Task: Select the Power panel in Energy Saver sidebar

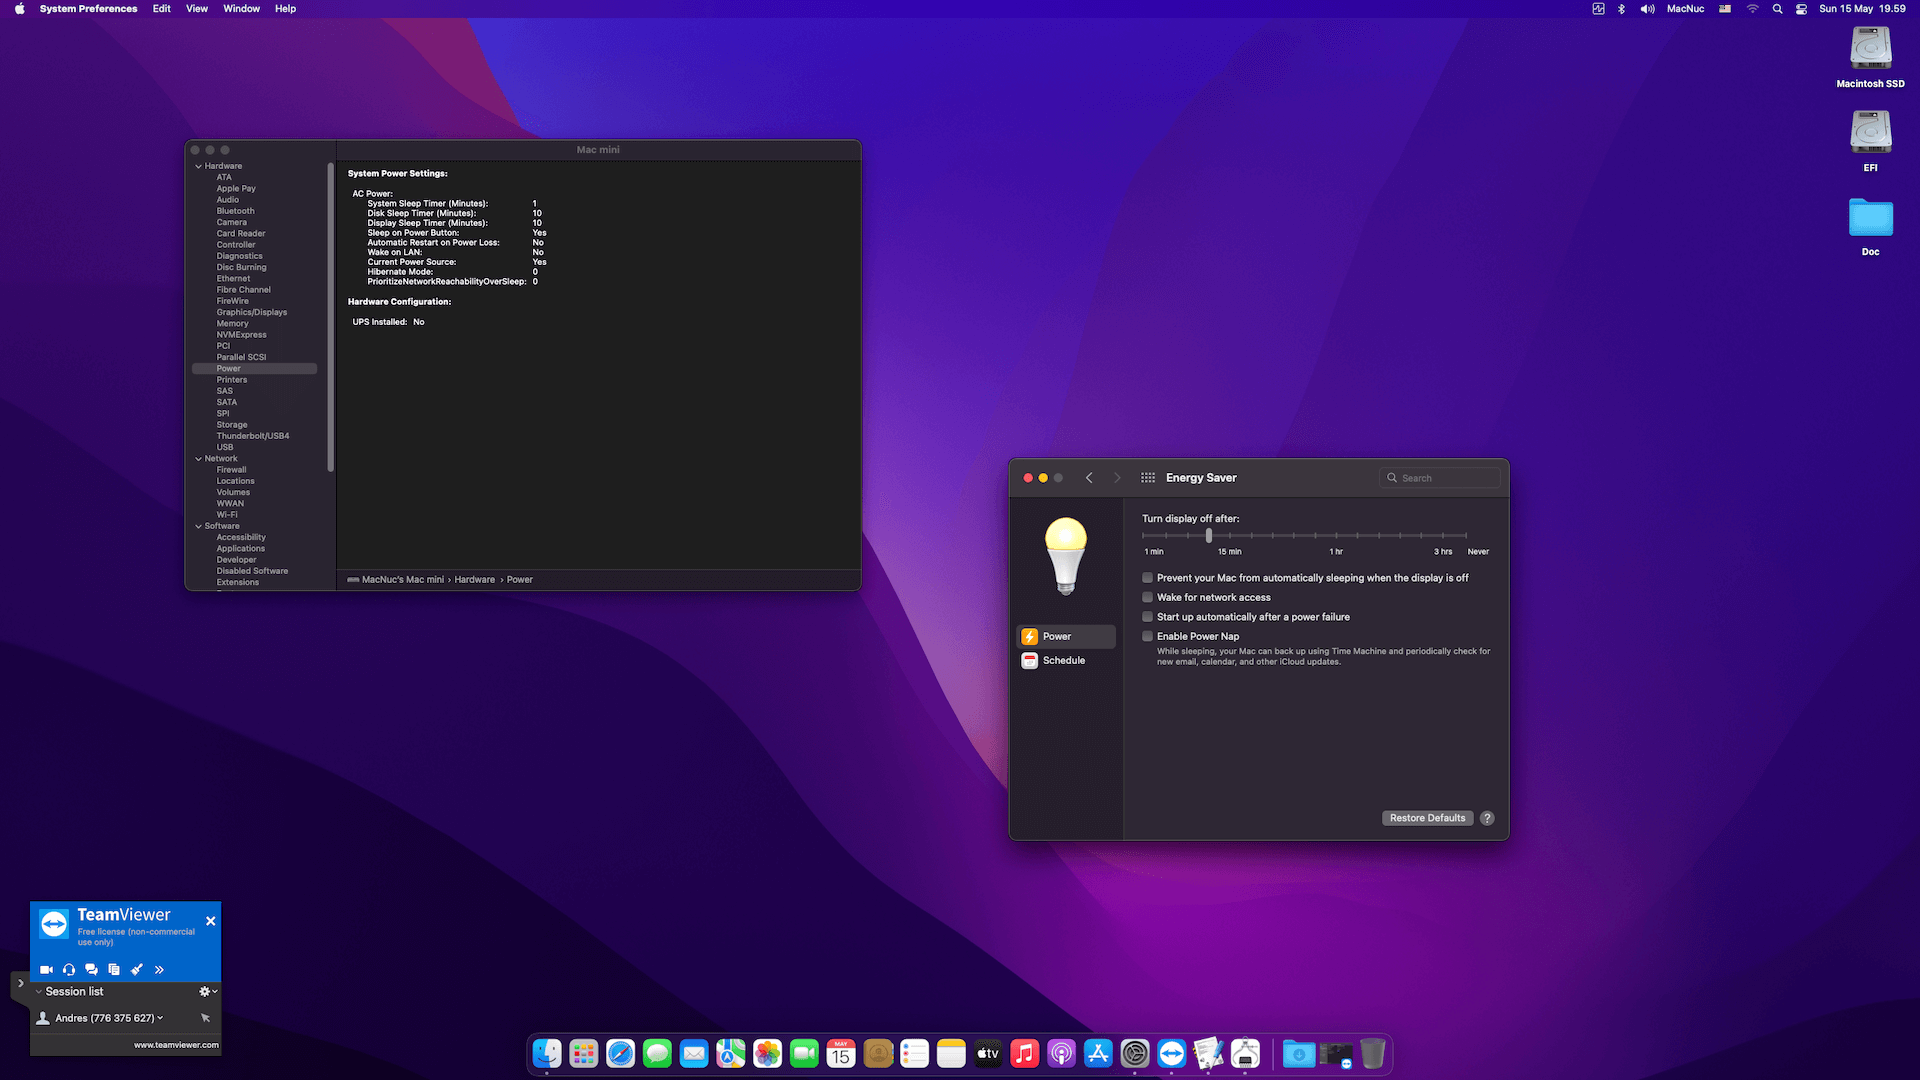Action: pos(1055,636)
